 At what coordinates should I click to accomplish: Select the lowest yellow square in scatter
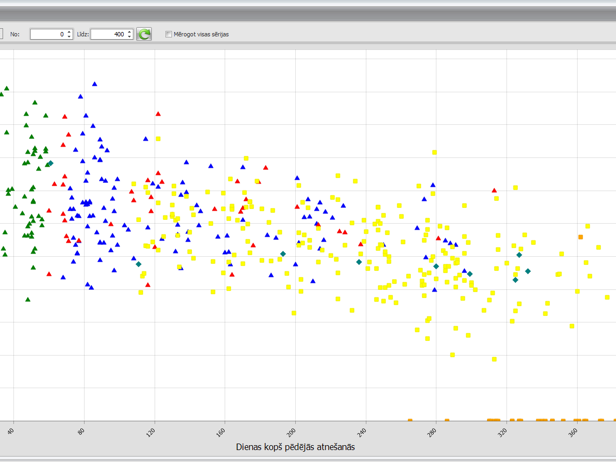click(x=494, y=360)
